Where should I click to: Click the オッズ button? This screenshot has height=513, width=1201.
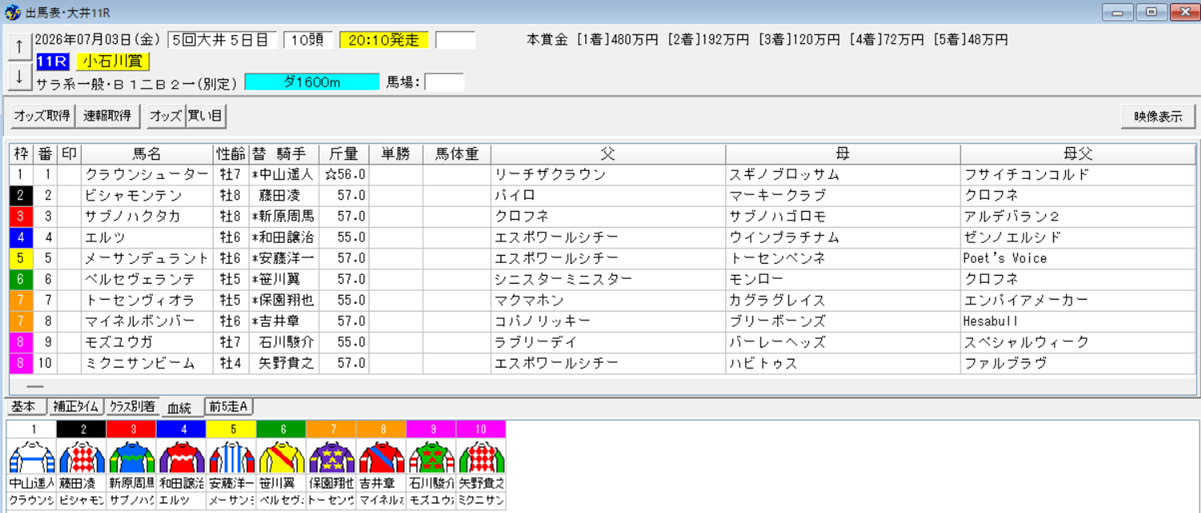click(x=165, y=116)
